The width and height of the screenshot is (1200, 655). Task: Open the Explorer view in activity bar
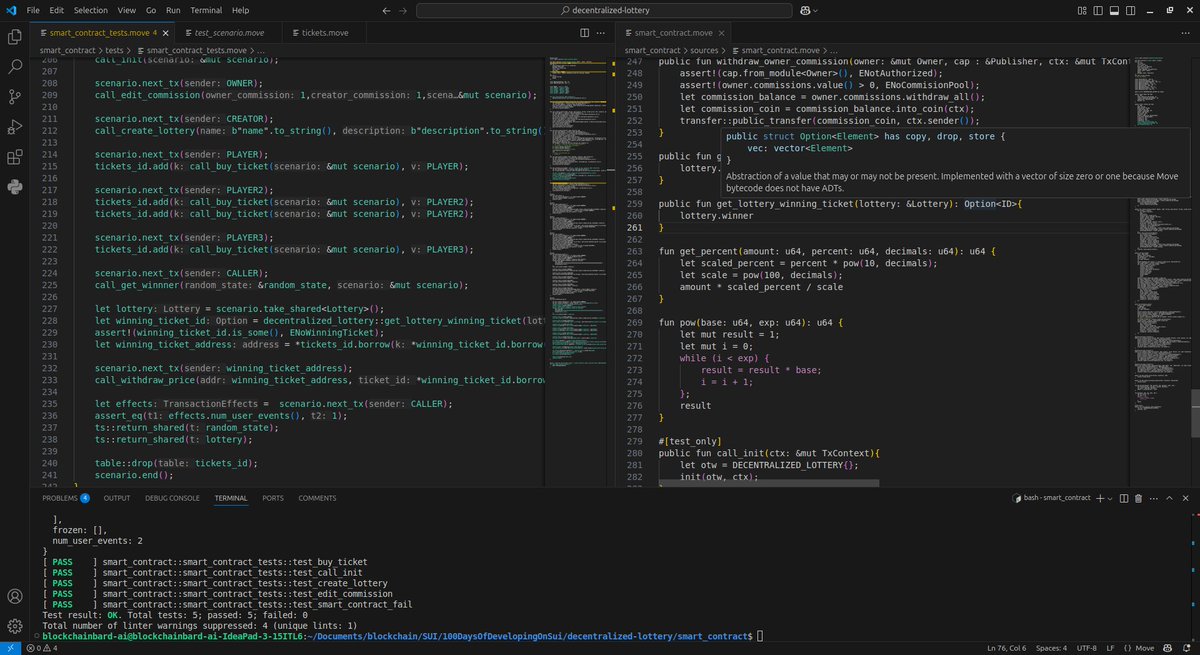pyautogui.click(x=15, y=38)
